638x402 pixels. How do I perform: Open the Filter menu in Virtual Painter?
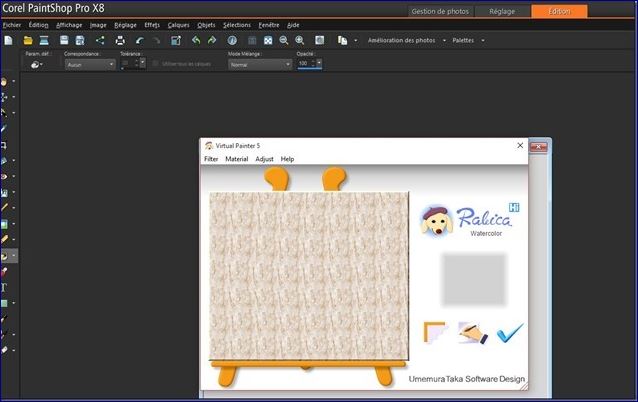(x=211, y=159)
